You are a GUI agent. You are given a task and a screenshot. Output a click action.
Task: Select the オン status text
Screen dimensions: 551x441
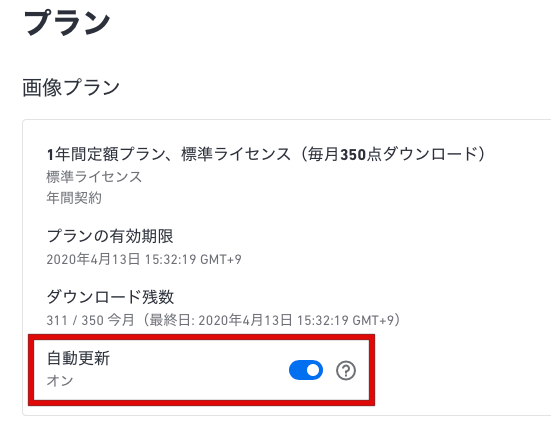point(60,381)
